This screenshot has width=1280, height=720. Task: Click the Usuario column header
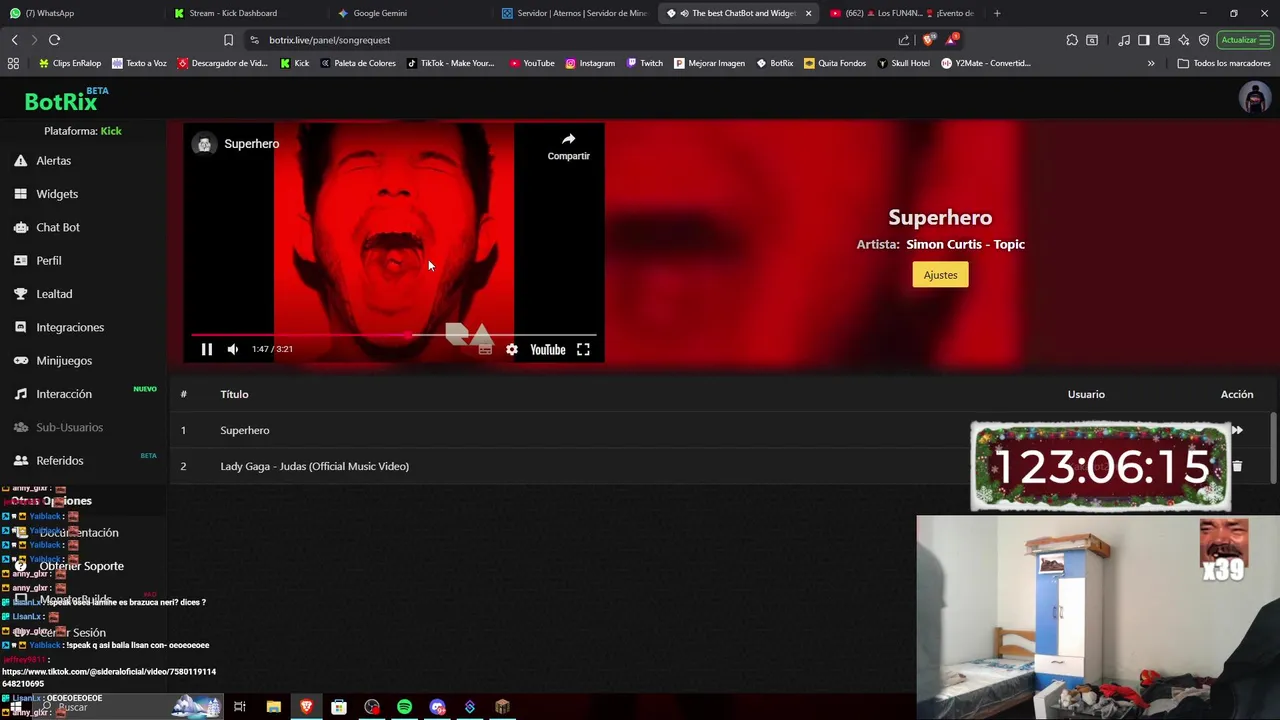tap(1086, 394)
